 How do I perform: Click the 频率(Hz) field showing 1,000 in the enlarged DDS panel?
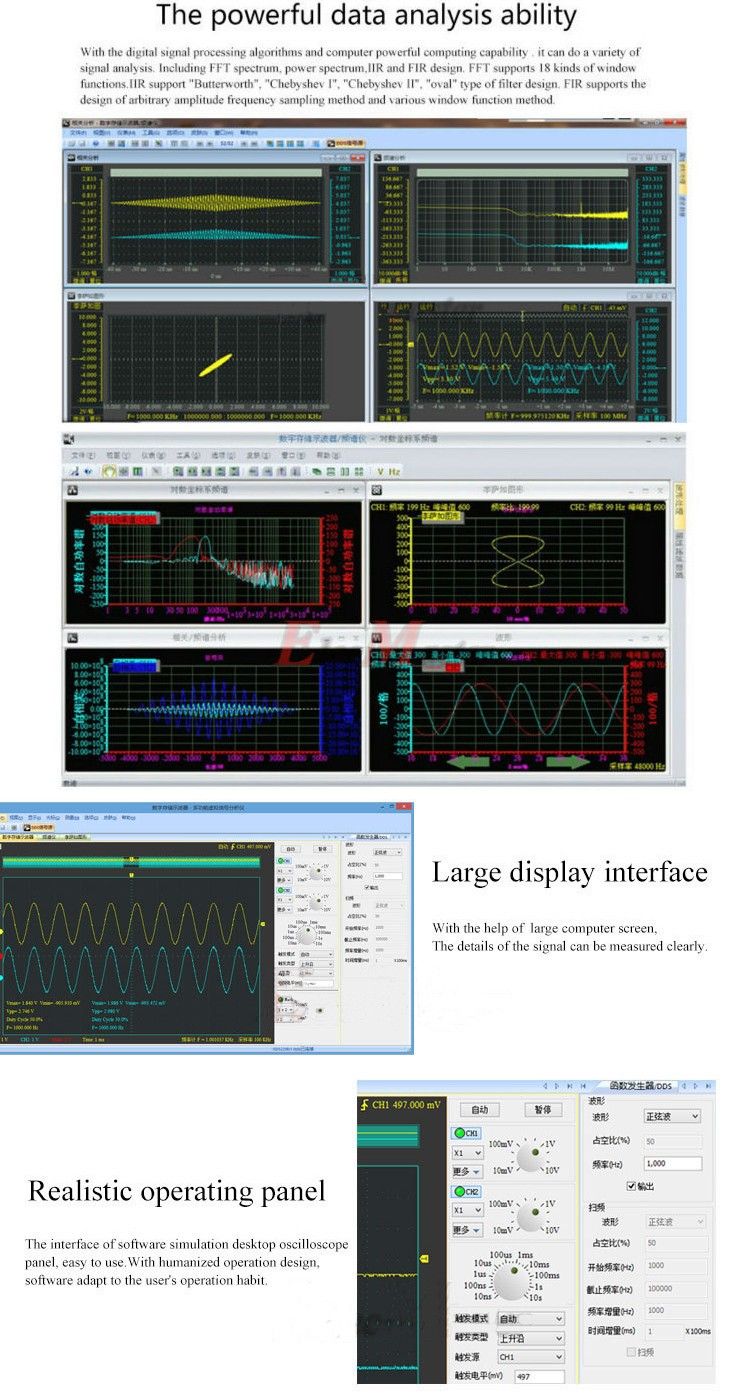click(672, 1164)
